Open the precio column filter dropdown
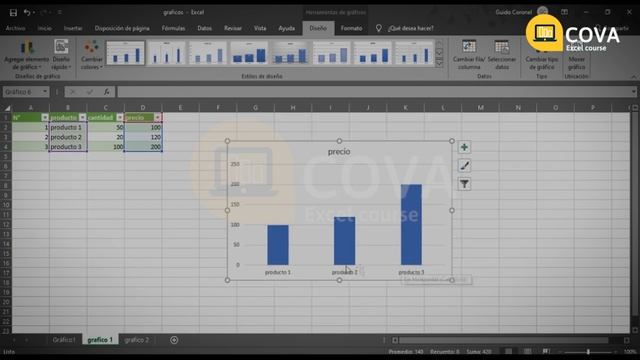 coord(157,118)
